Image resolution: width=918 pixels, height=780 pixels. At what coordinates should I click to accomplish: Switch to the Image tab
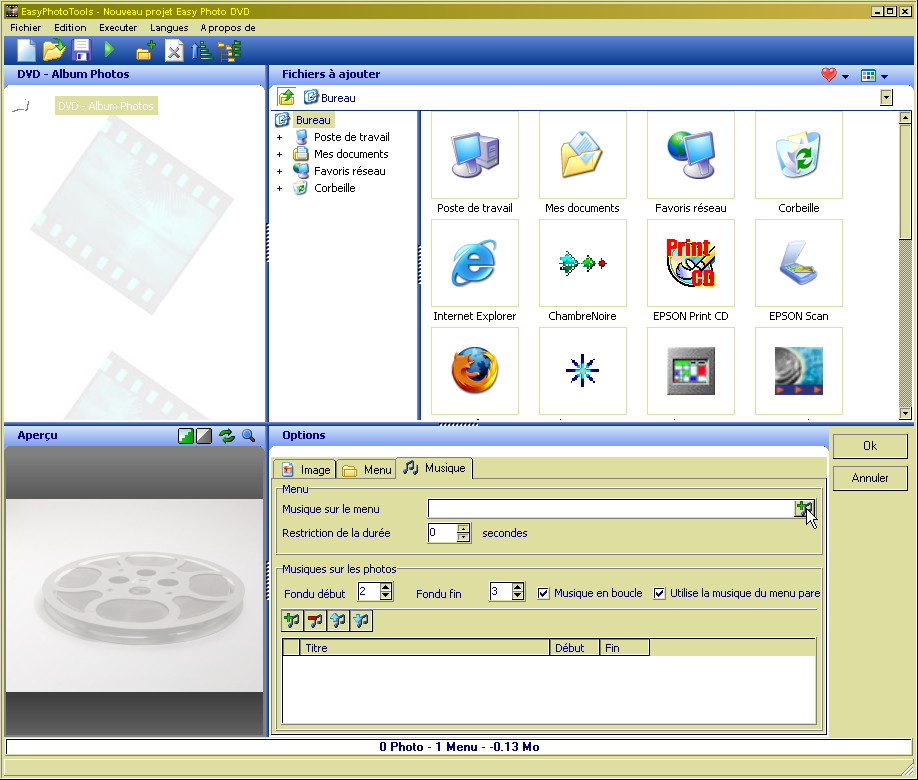(x=305, y=469)
